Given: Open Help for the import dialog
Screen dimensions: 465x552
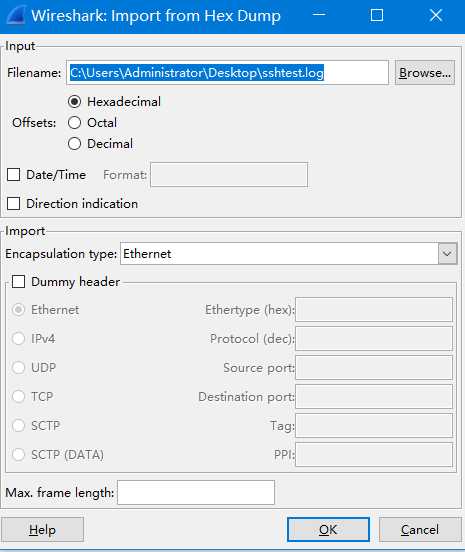Looking at the screenshot, I should pos(42,529).
